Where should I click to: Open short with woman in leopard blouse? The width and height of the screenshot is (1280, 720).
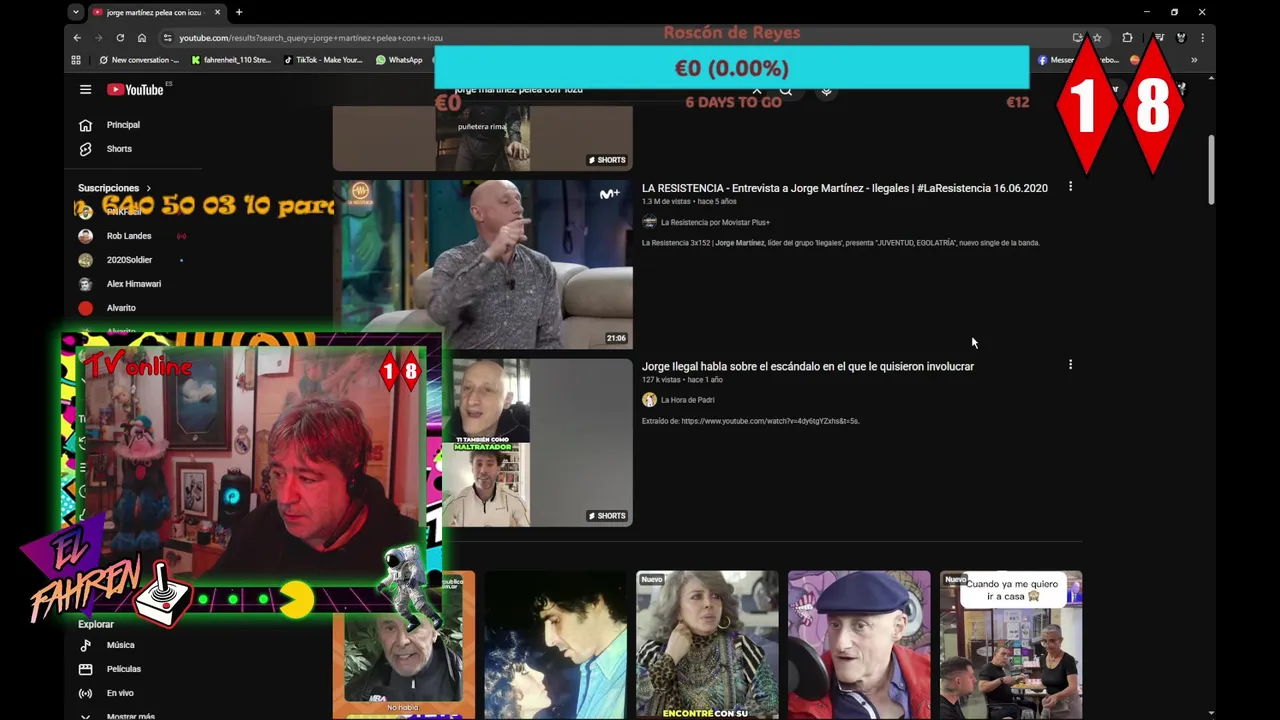click(707, 645)
